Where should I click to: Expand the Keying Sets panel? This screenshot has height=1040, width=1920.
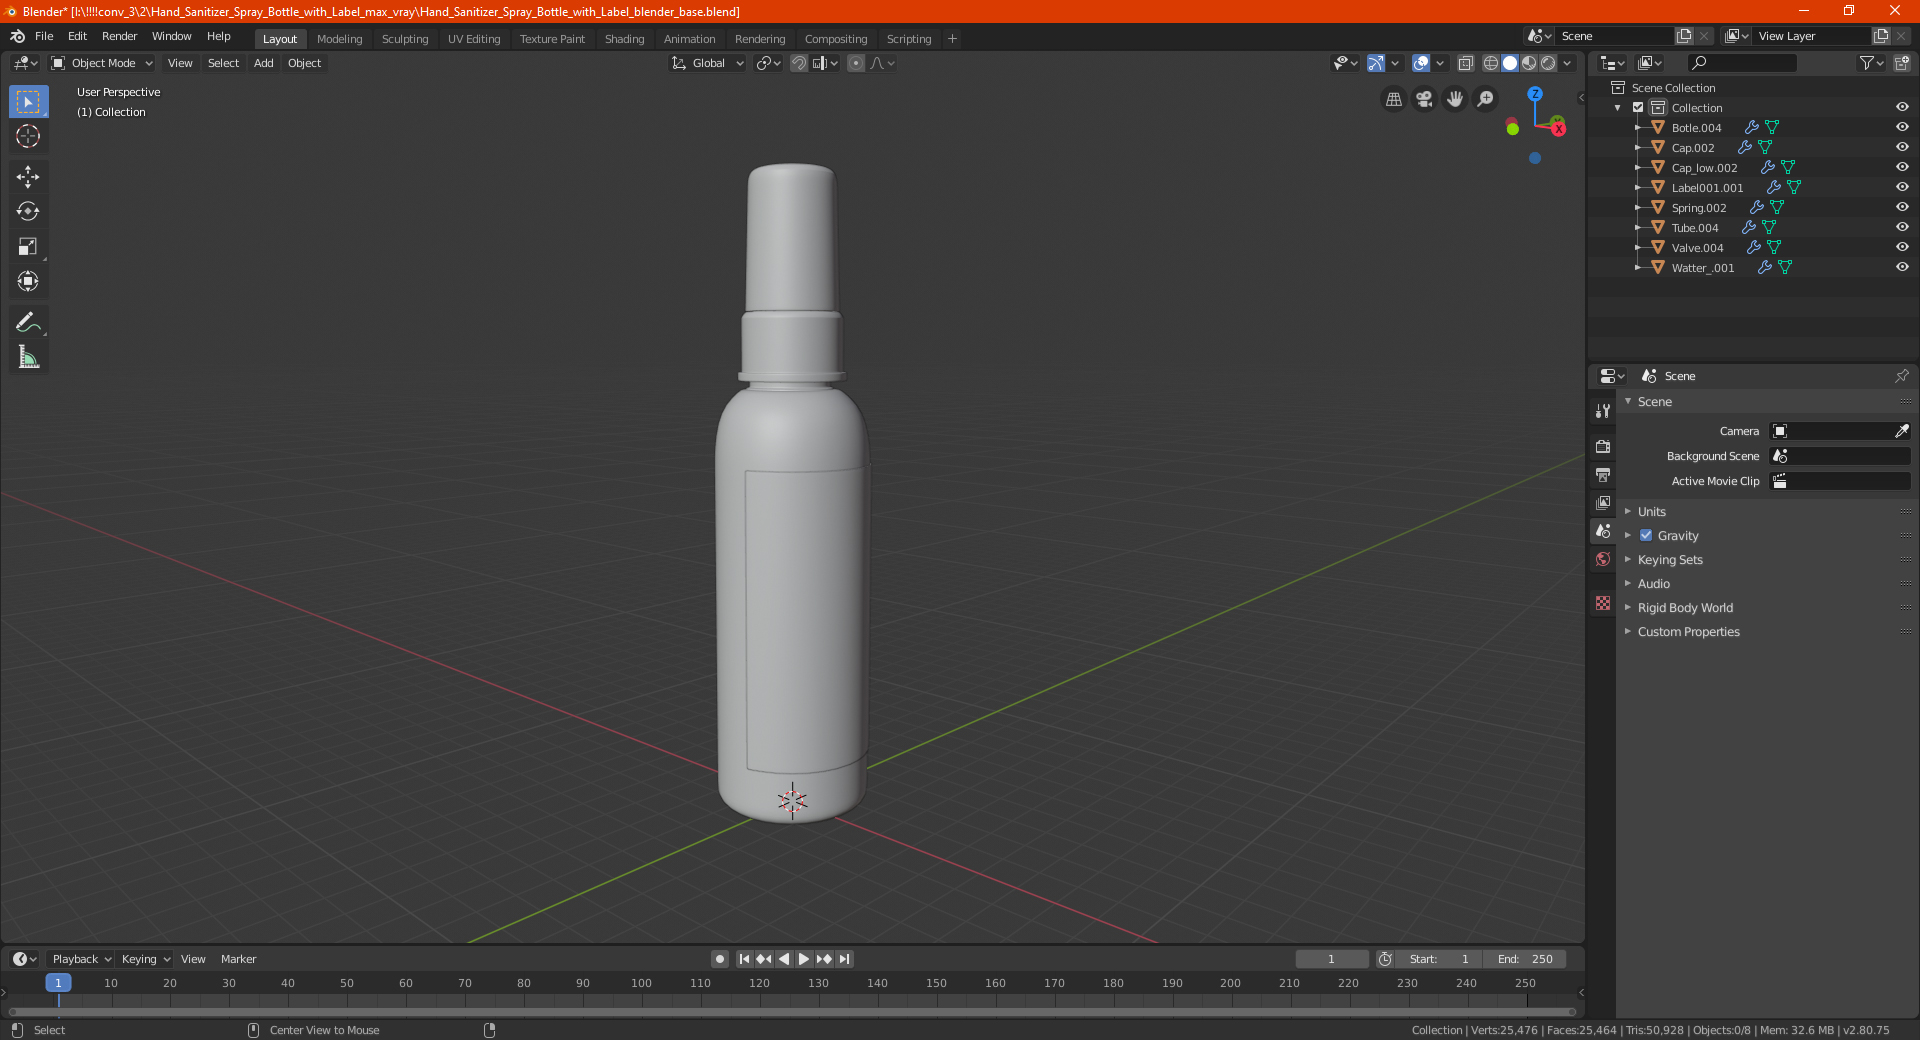(x=1669, y=560)
